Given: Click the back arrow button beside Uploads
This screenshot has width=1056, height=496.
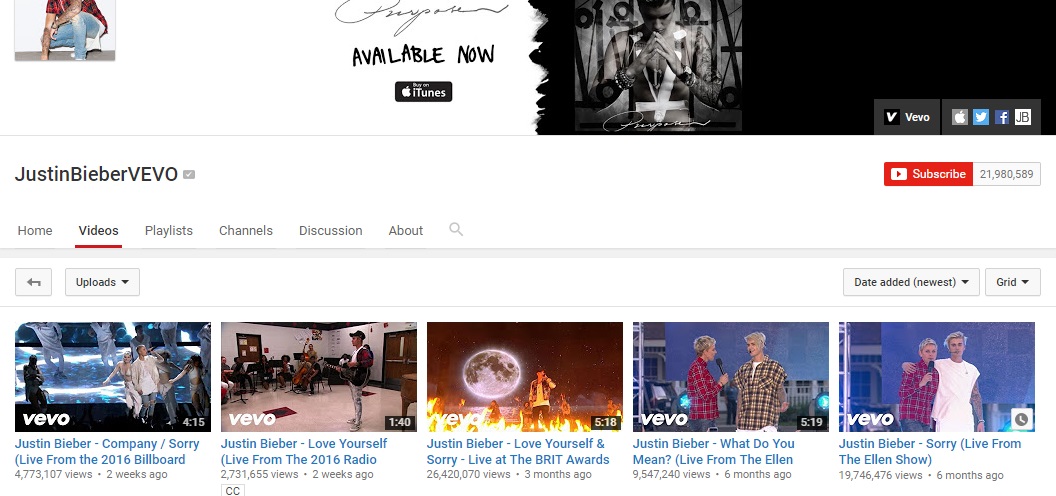Looking at the screenshot, I should [x=34, y=282].
